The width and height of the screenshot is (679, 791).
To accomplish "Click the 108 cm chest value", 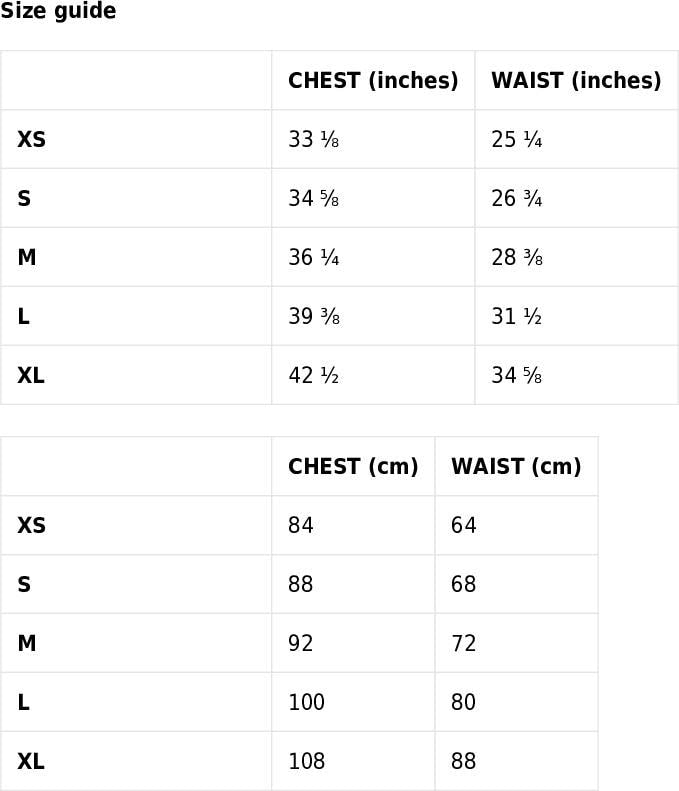I will [x=307, y=762].
